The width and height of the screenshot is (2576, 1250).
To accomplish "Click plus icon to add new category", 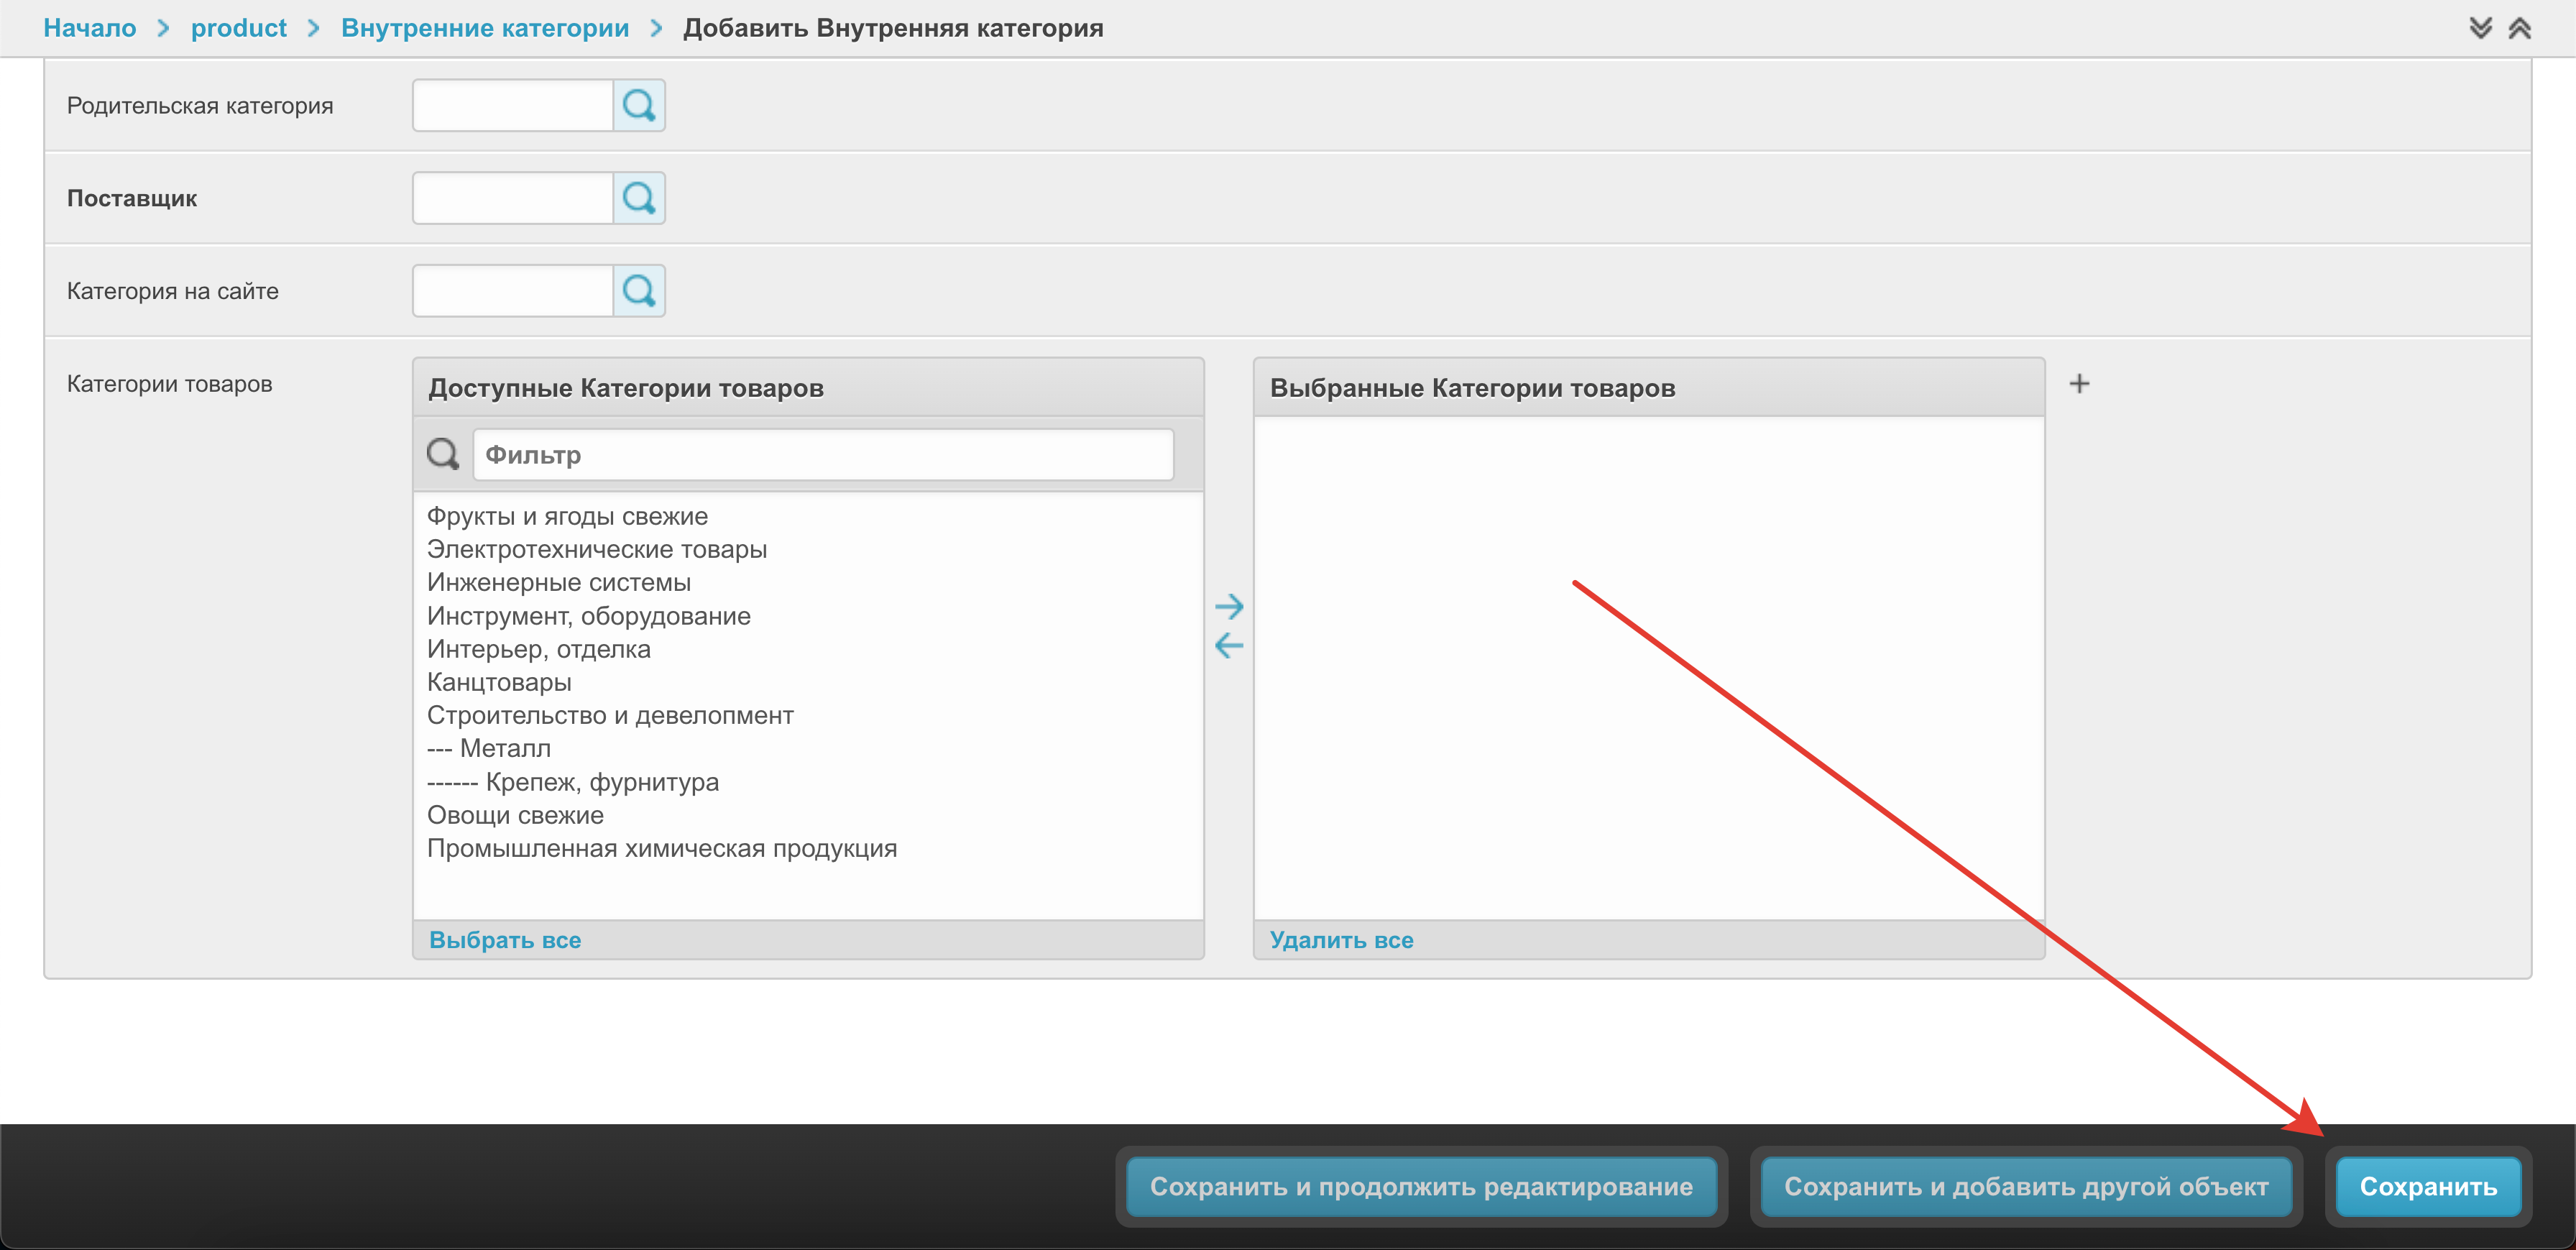I will (2079, 384).
